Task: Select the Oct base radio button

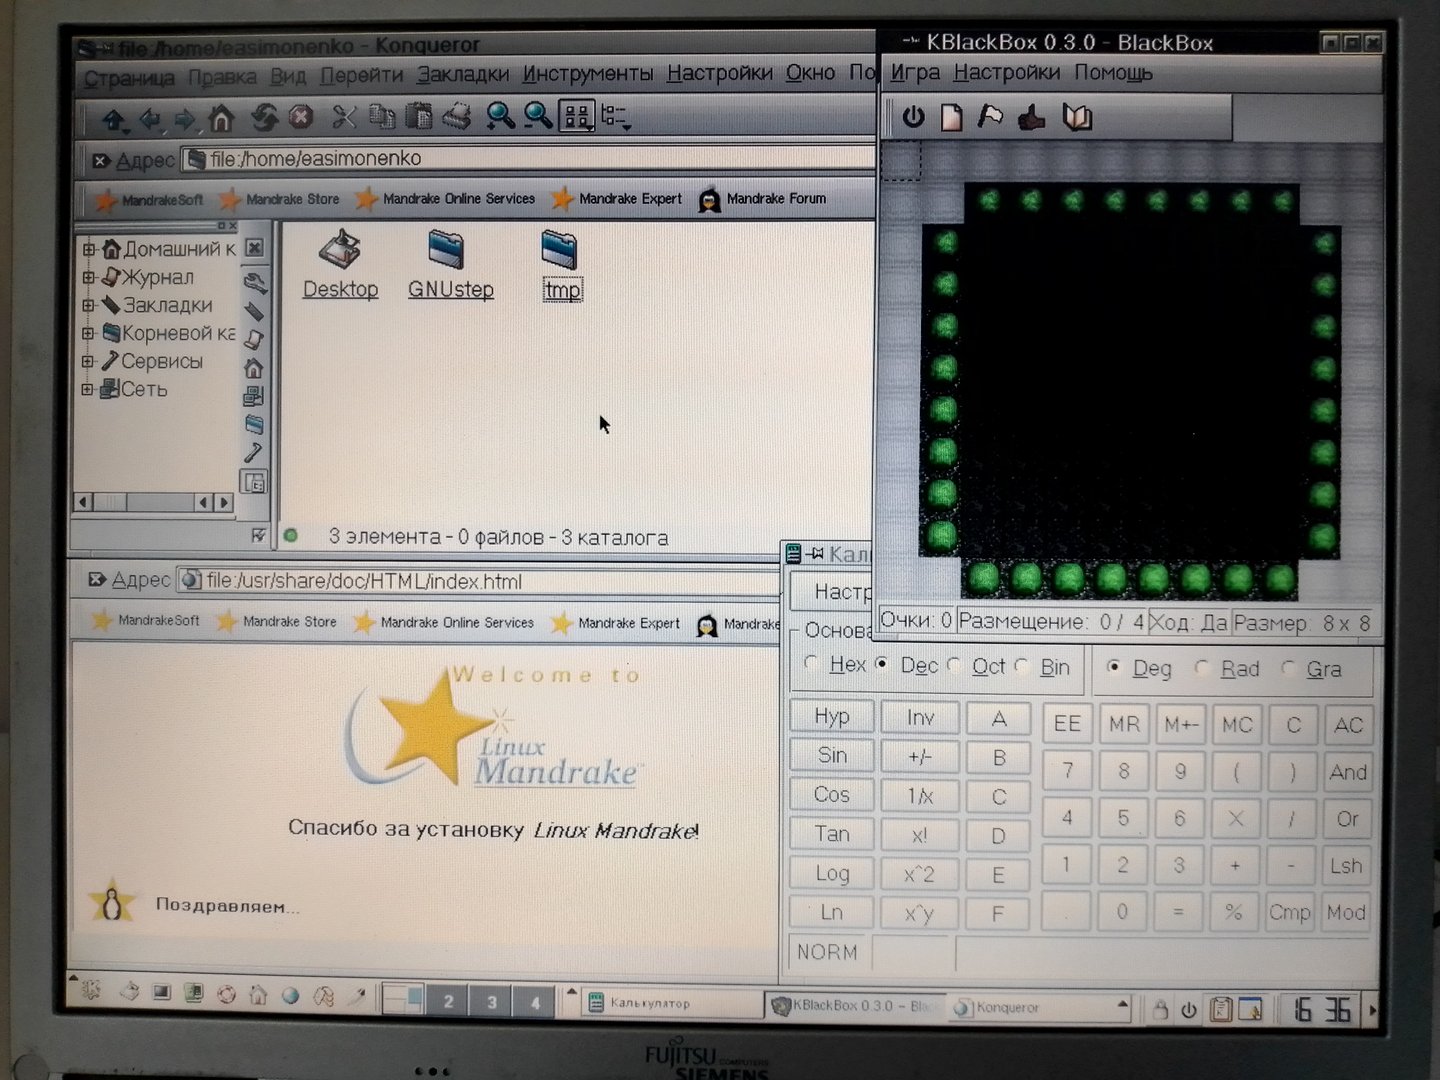Action: click(x=954, y=664)
